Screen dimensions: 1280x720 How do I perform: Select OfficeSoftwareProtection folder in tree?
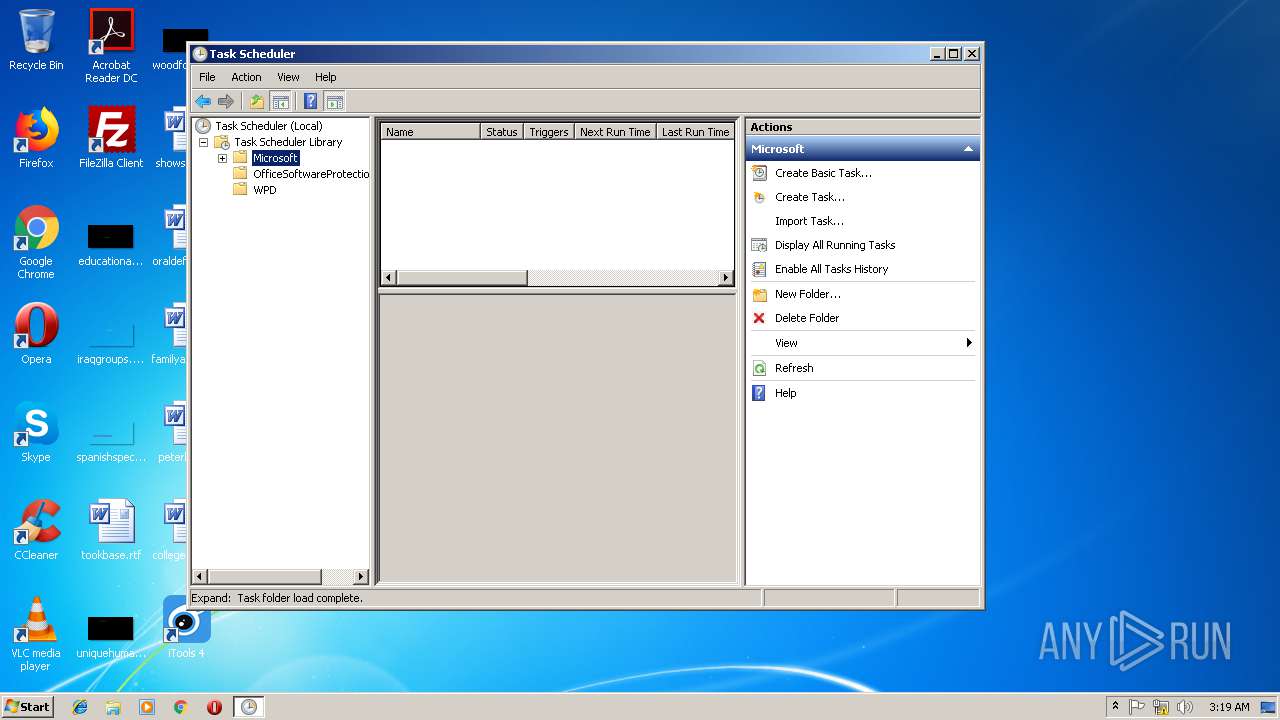(311, 174)
